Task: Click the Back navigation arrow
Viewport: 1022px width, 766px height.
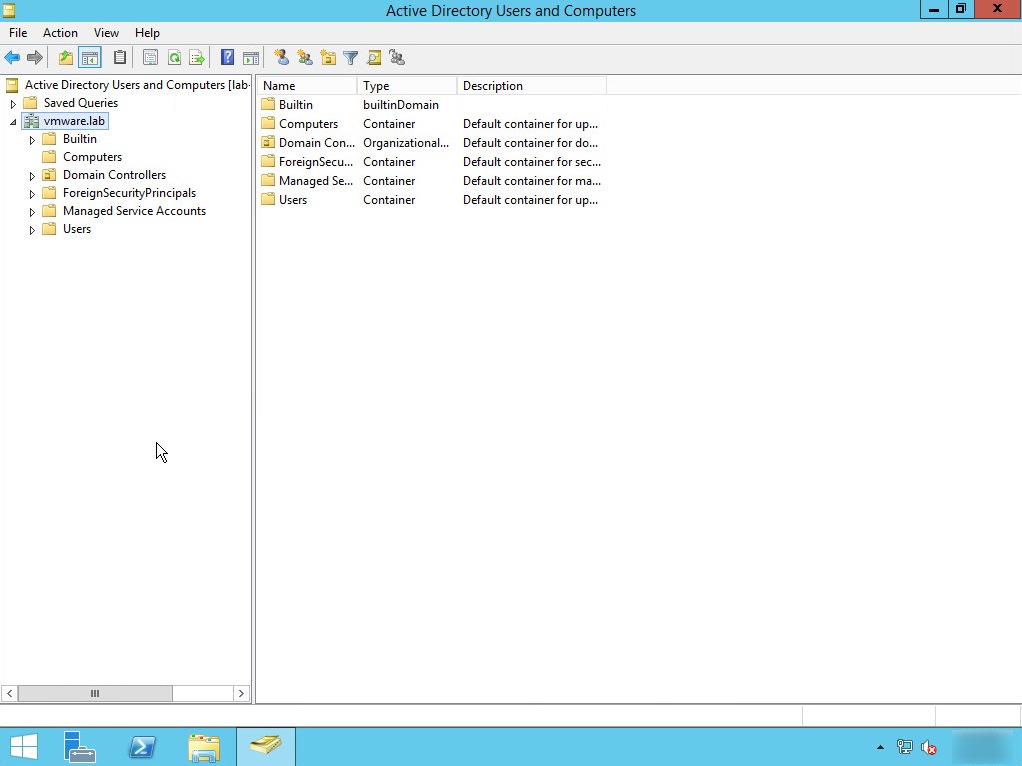Action: tap(13, 57)
